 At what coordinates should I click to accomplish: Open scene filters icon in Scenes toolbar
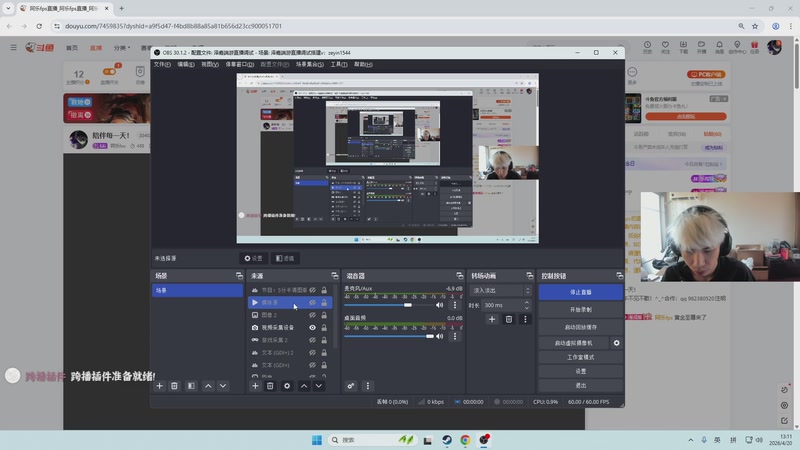pos(191,386)
